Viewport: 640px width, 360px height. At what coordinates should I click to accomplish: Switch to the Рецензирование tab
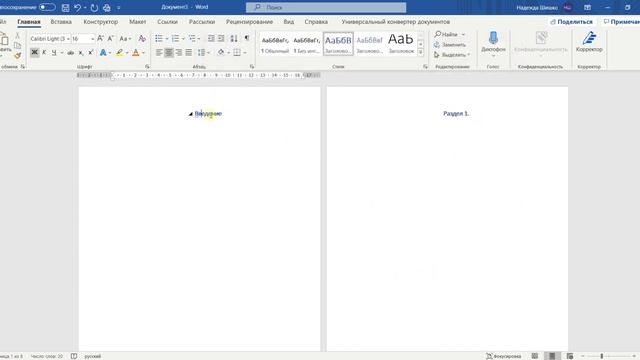pyautogui.click(x=249, y=22)
